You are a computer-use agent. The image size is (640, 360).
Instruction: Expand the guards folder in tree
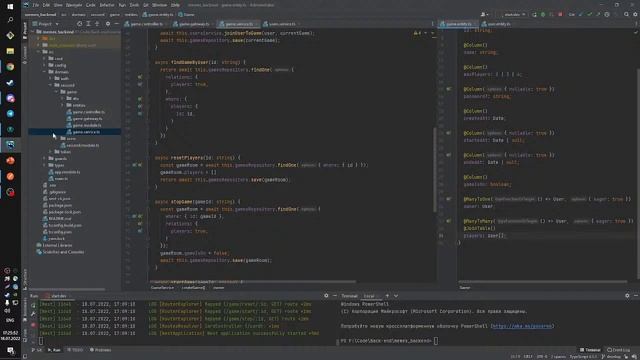[x=44, y=158]
